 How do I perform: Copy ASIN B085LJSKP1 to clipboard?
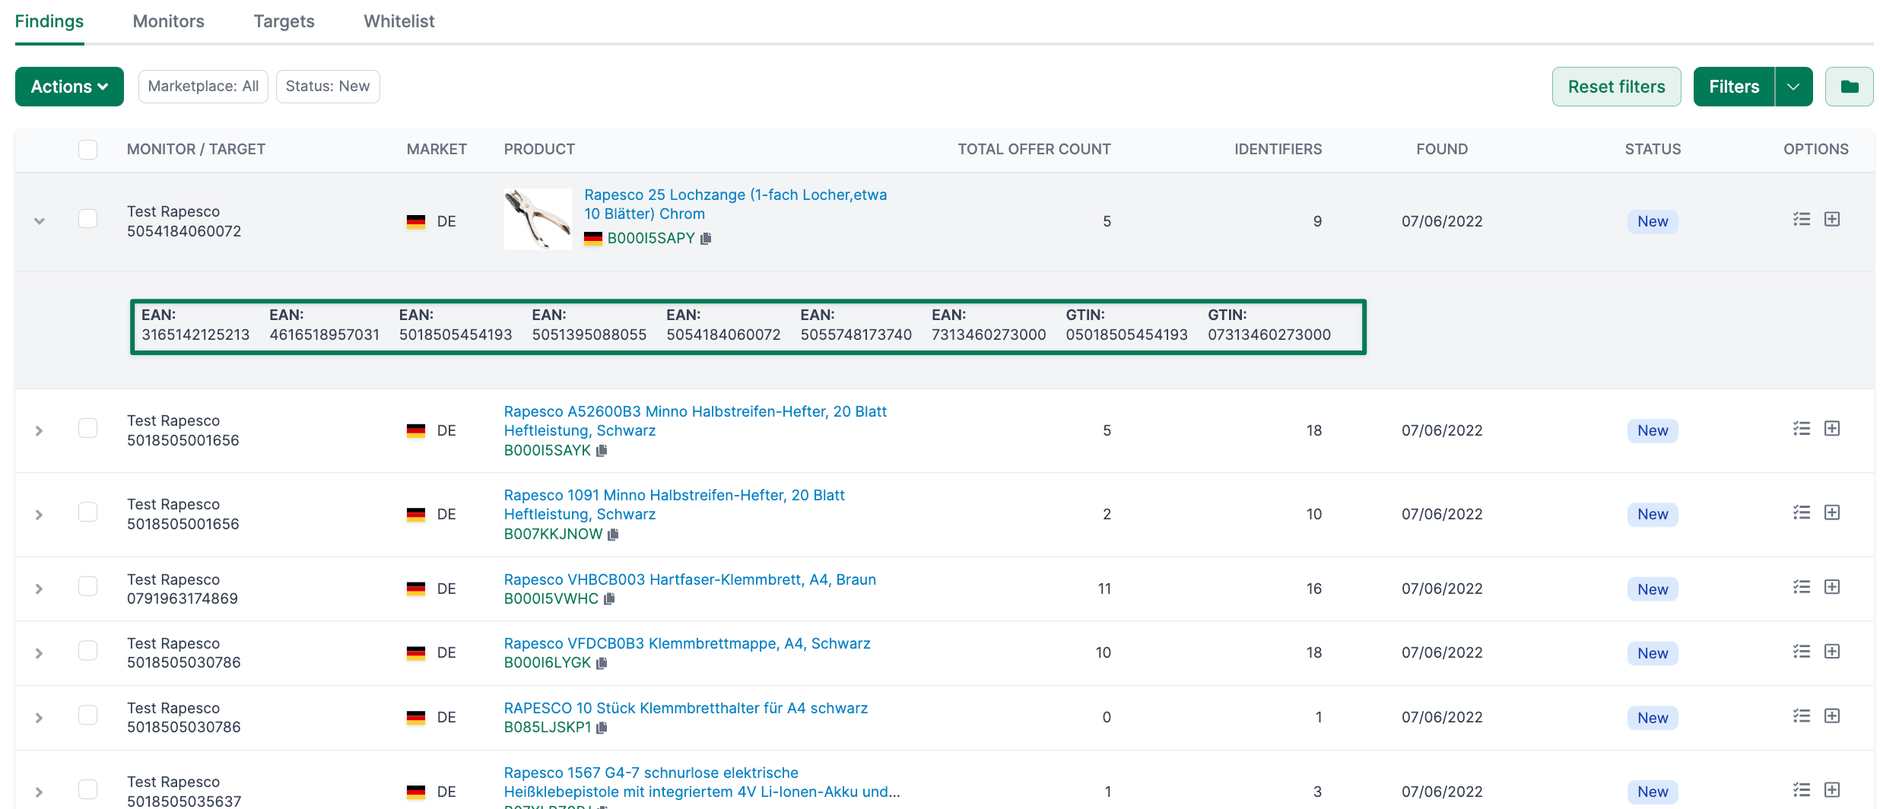(x=602, y=728)
